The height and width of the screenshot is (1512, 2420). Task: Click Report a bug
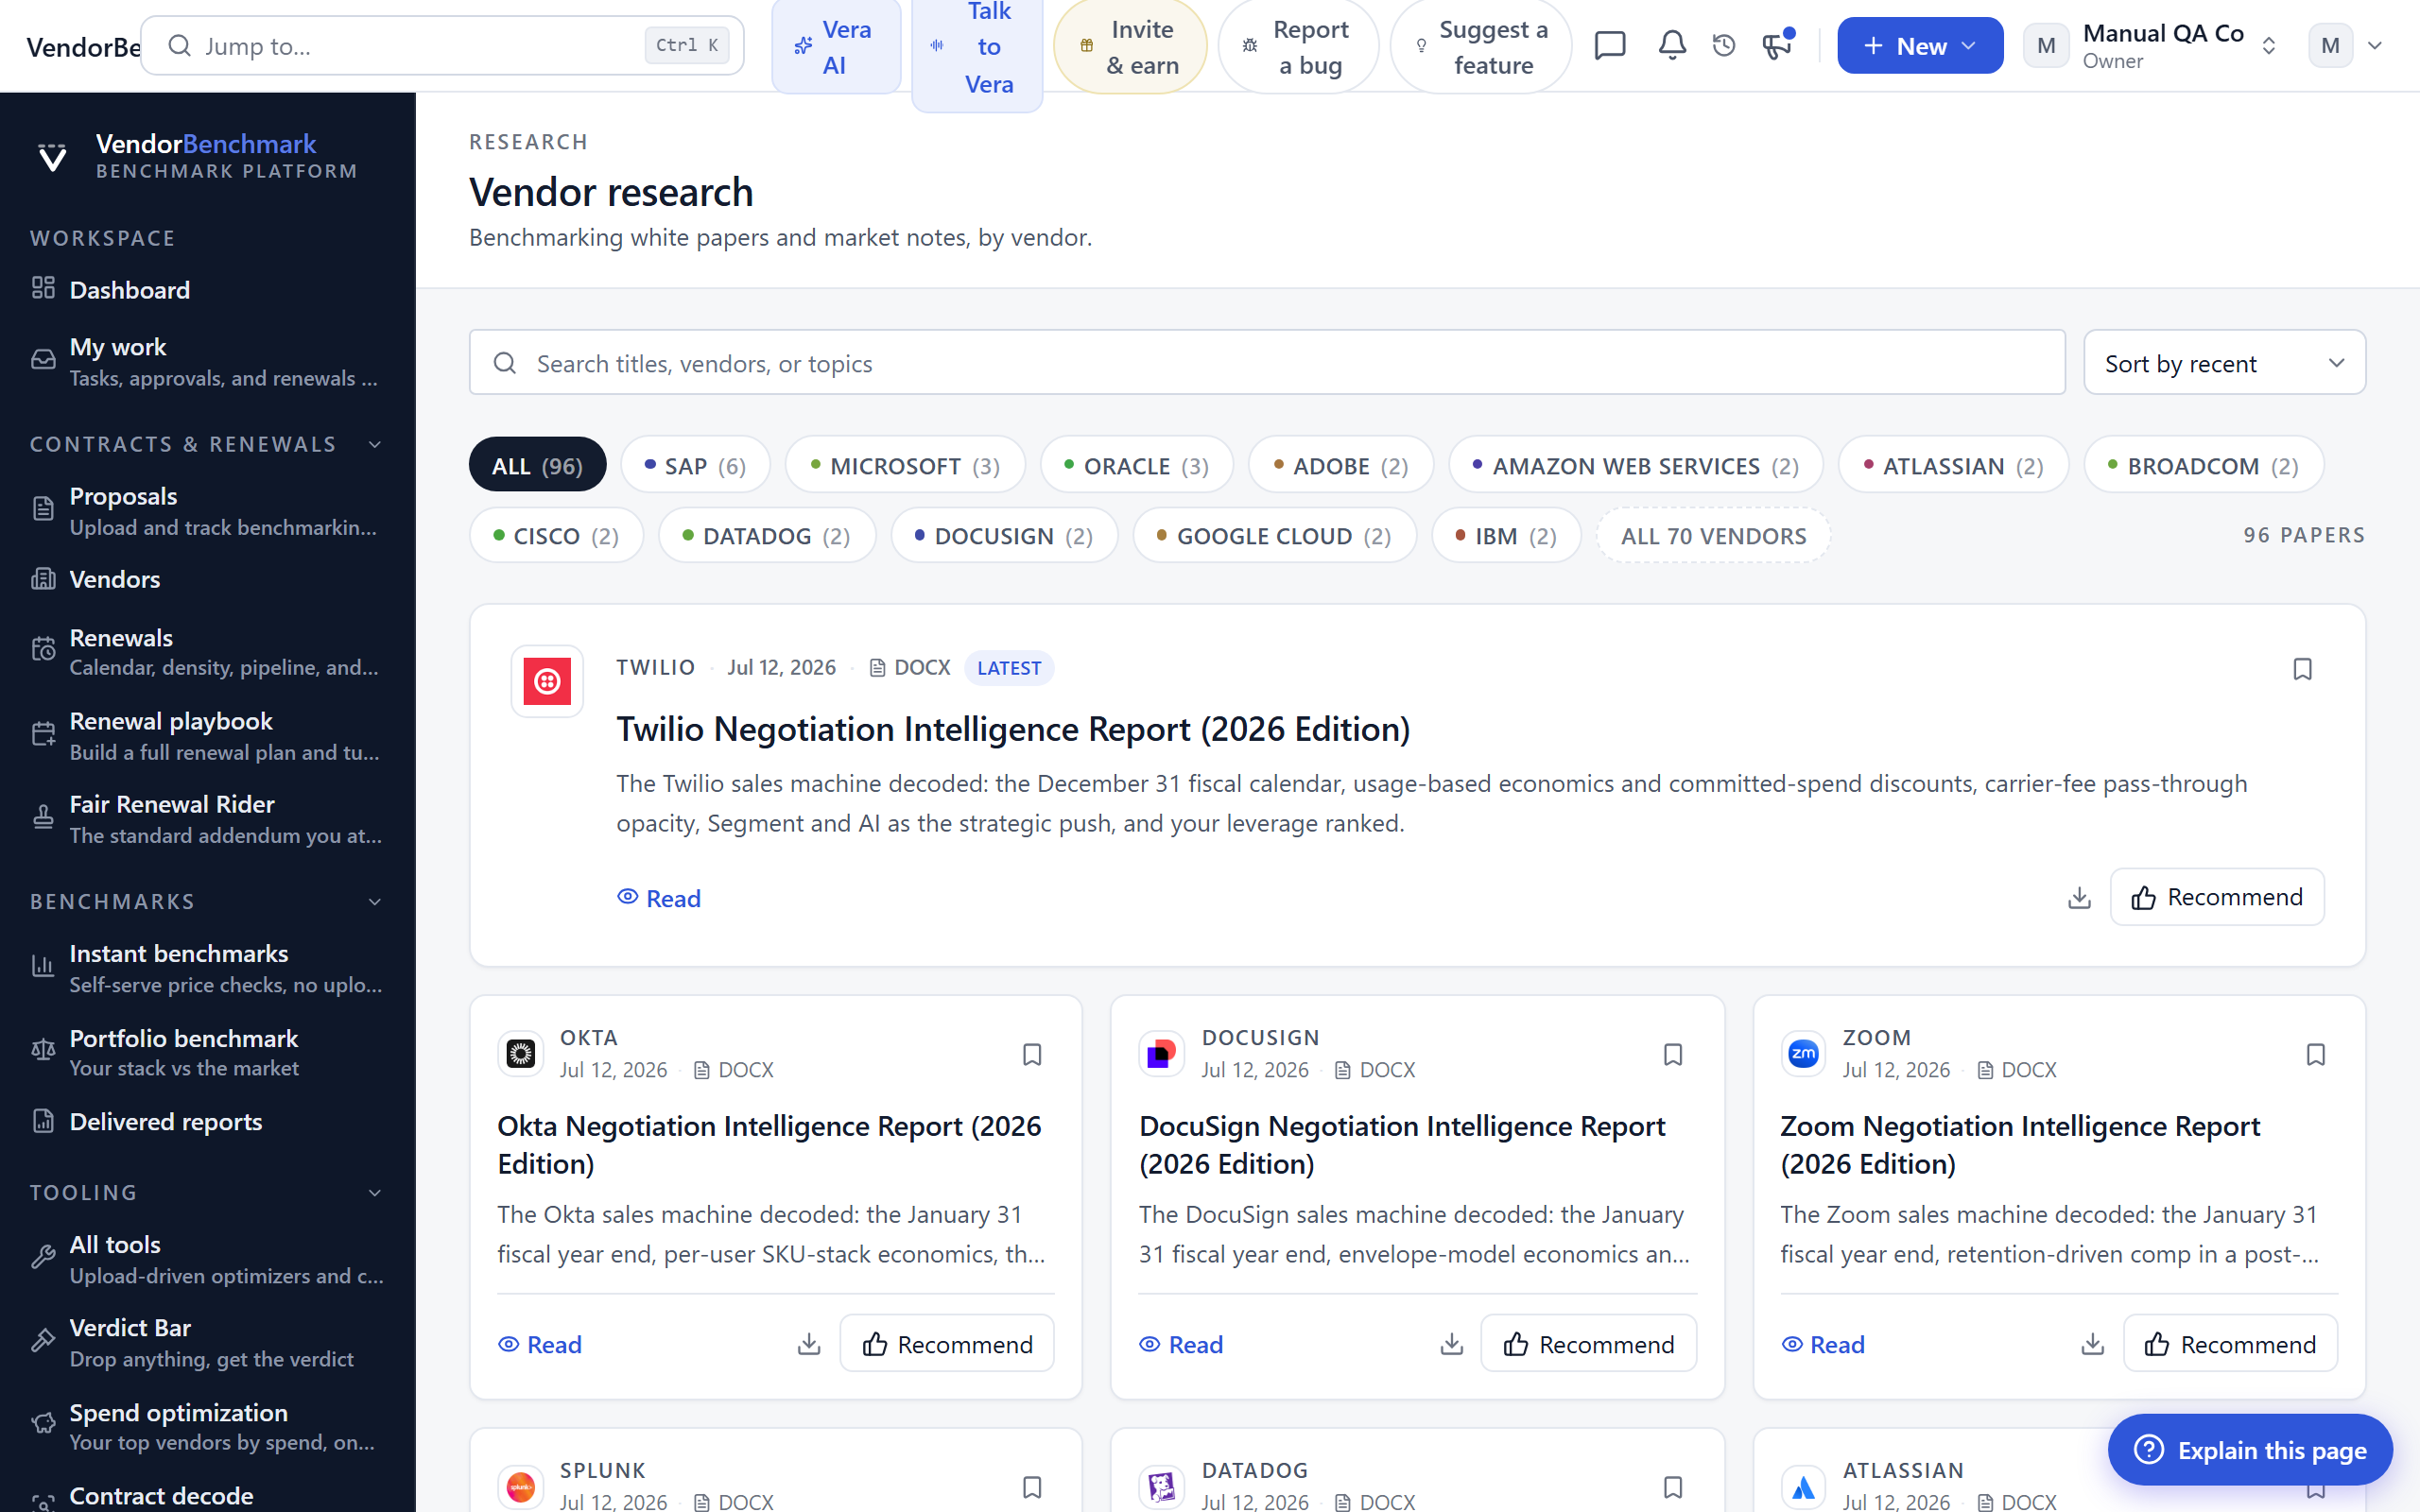coord(1298,46)
